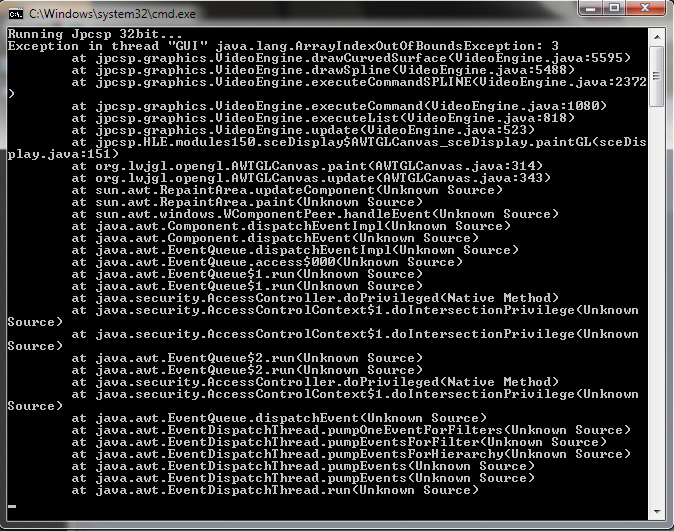
Task: Click the EventDispatchThread.run line
Action: 275,491
